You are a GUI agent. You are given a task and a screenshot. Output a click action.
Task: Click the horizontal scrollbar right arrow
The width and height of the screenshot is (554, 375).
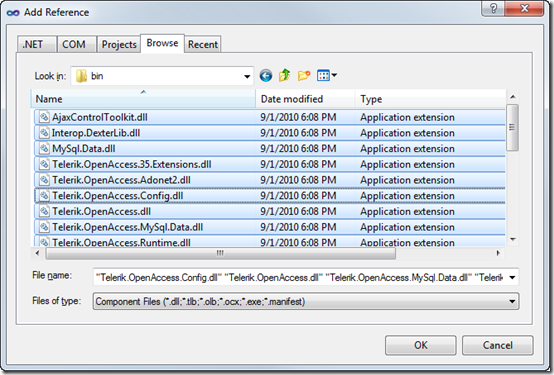click(x=498, y=253)
